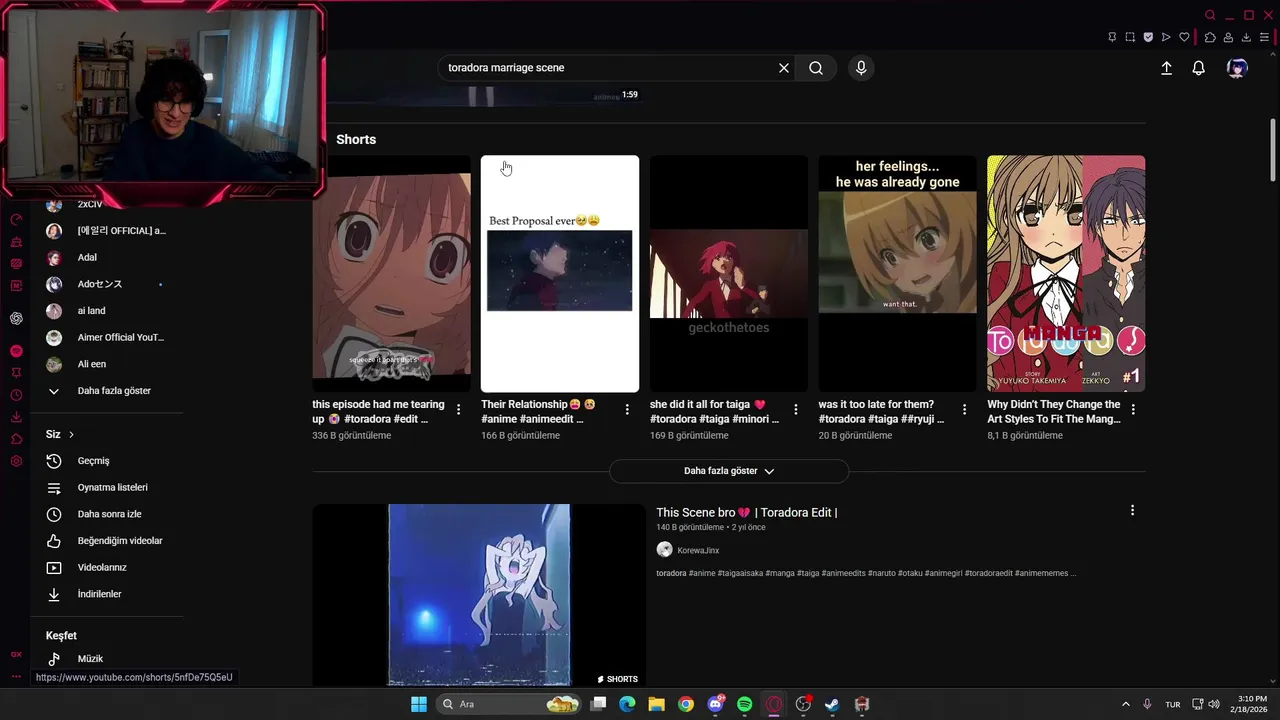Screen dimensions: 1280x720
Task: Open more options for 'was it too late for them?' short
Action: coord(964,409)
